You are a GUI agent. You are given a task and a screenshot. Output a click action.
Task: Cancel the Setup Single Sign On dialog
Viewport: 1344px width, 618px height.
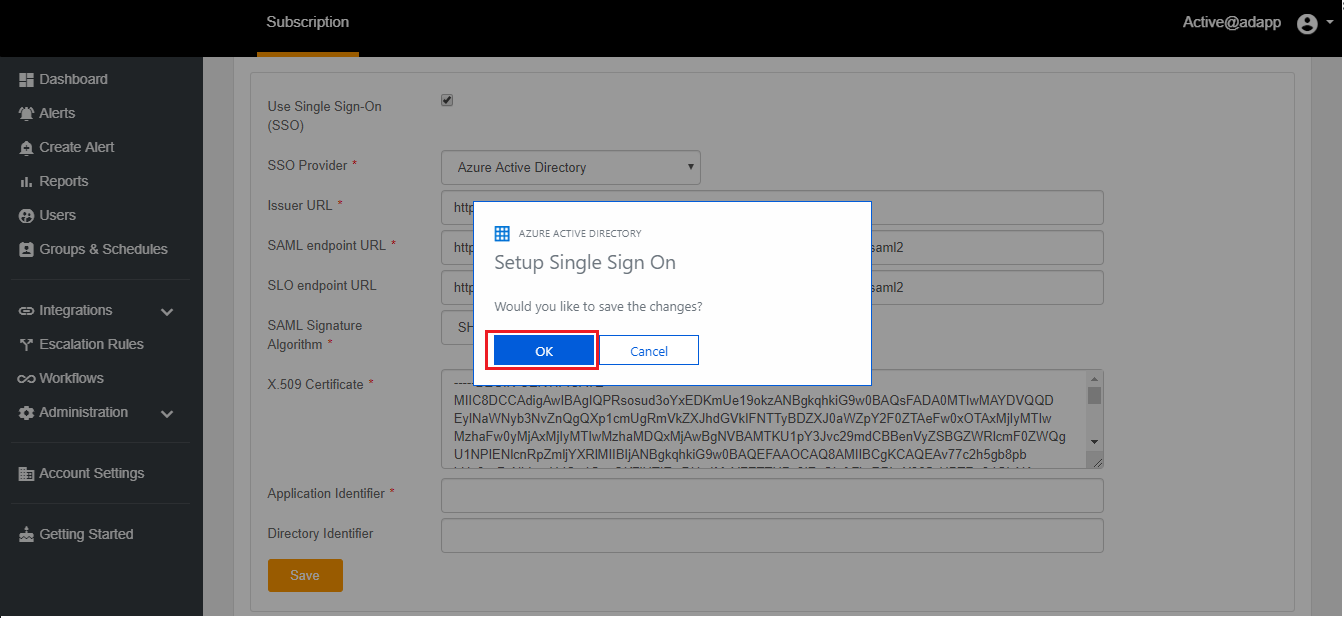click(x=649, y=351)
